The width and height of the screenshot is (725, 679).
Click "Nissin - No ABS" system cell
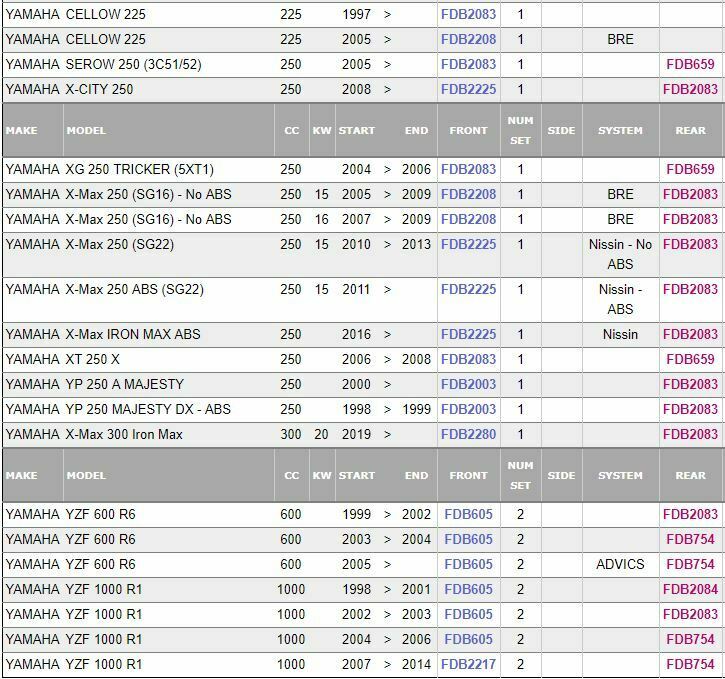click(x=620, y=254)
